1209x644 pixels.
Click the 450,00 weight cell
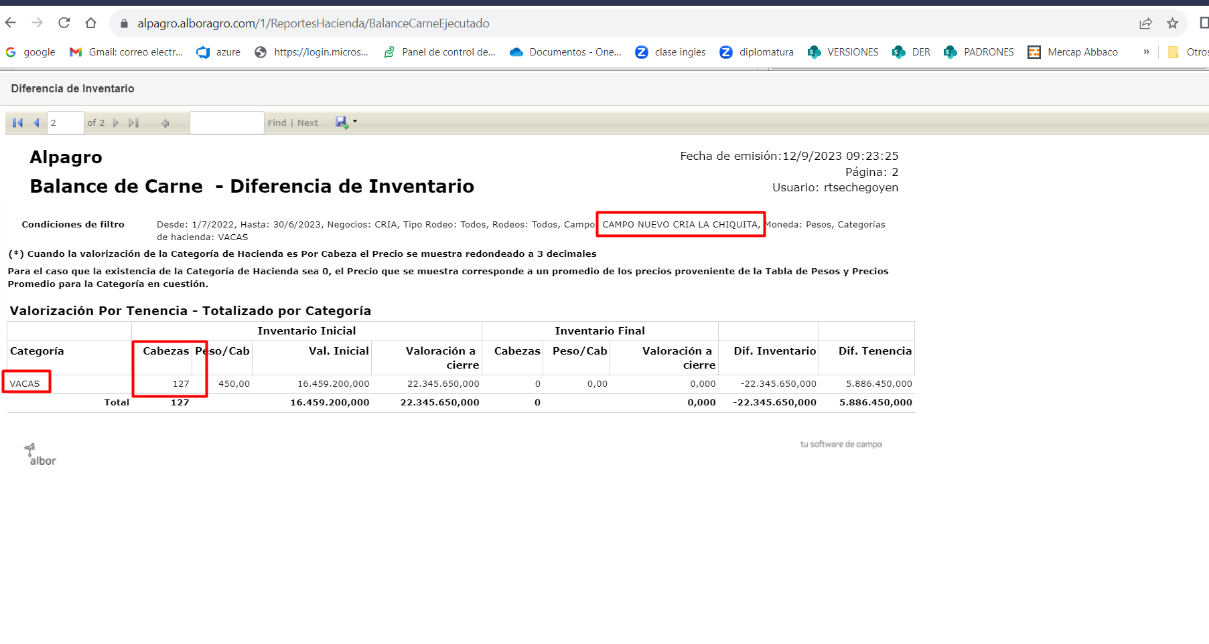[x=234, y=384]
